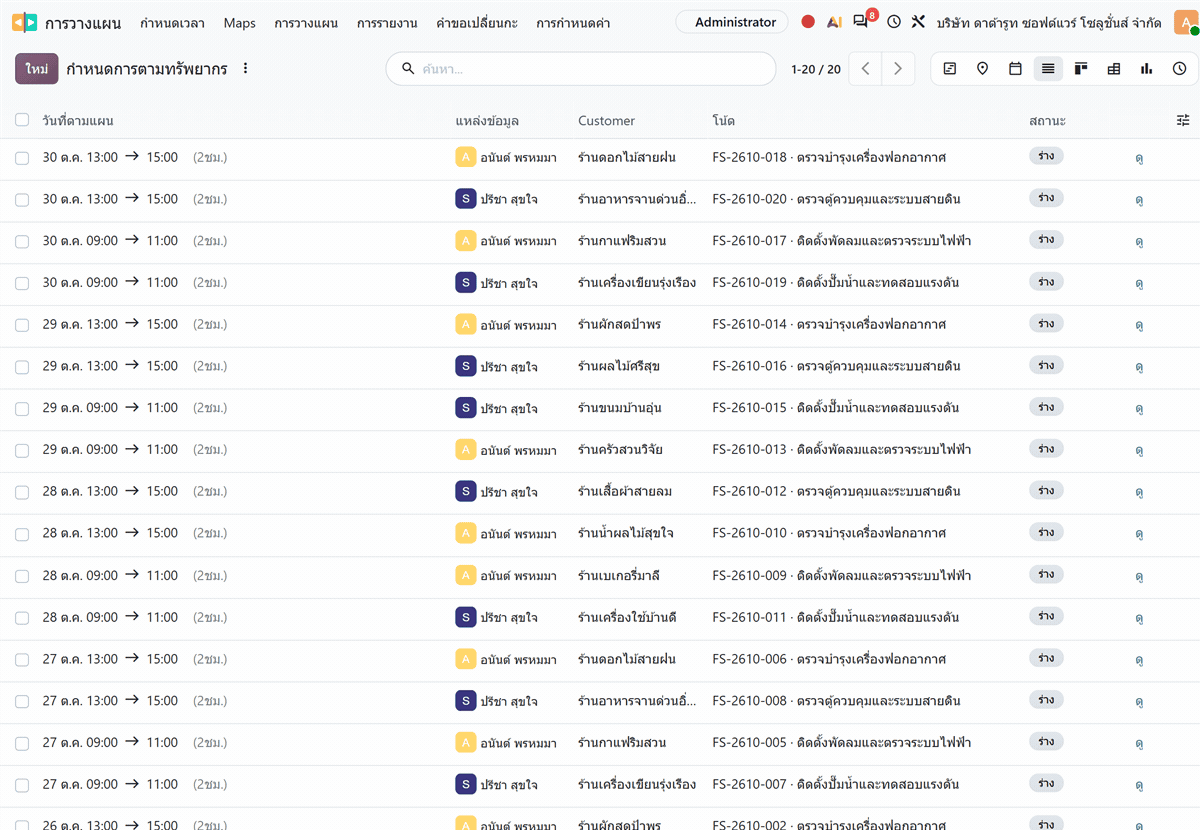Check the row box for FS-2610-018
The width and height of the screenshot is (1200, 830).
pos(22,158)
